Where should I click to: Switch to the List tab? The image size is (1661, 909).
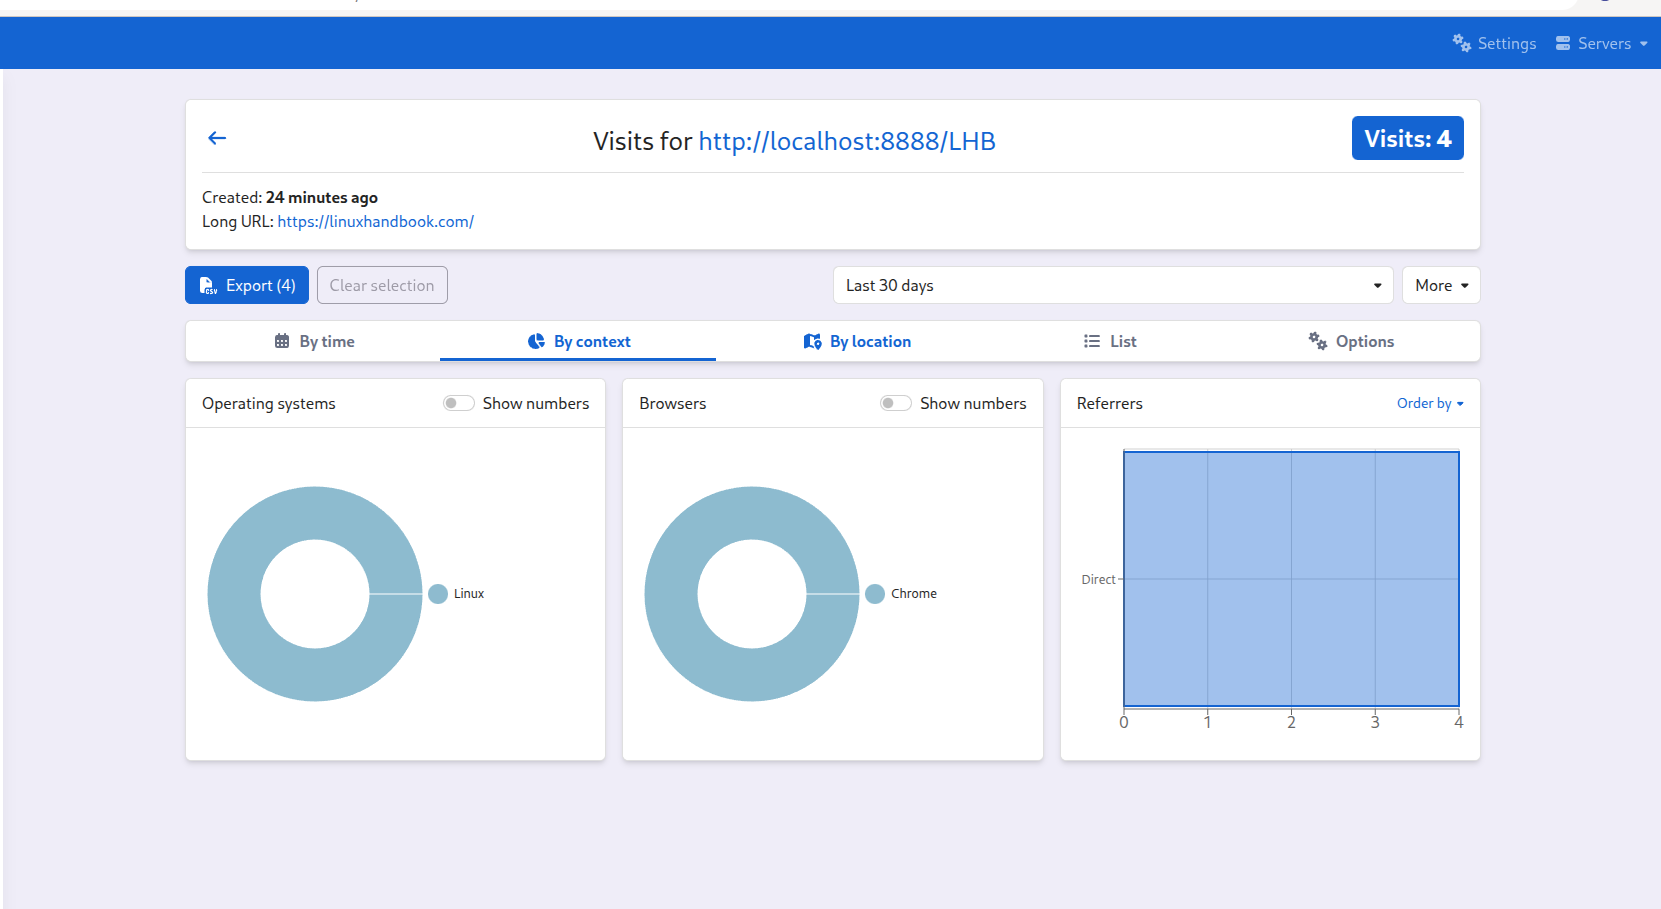(1110, 341)
